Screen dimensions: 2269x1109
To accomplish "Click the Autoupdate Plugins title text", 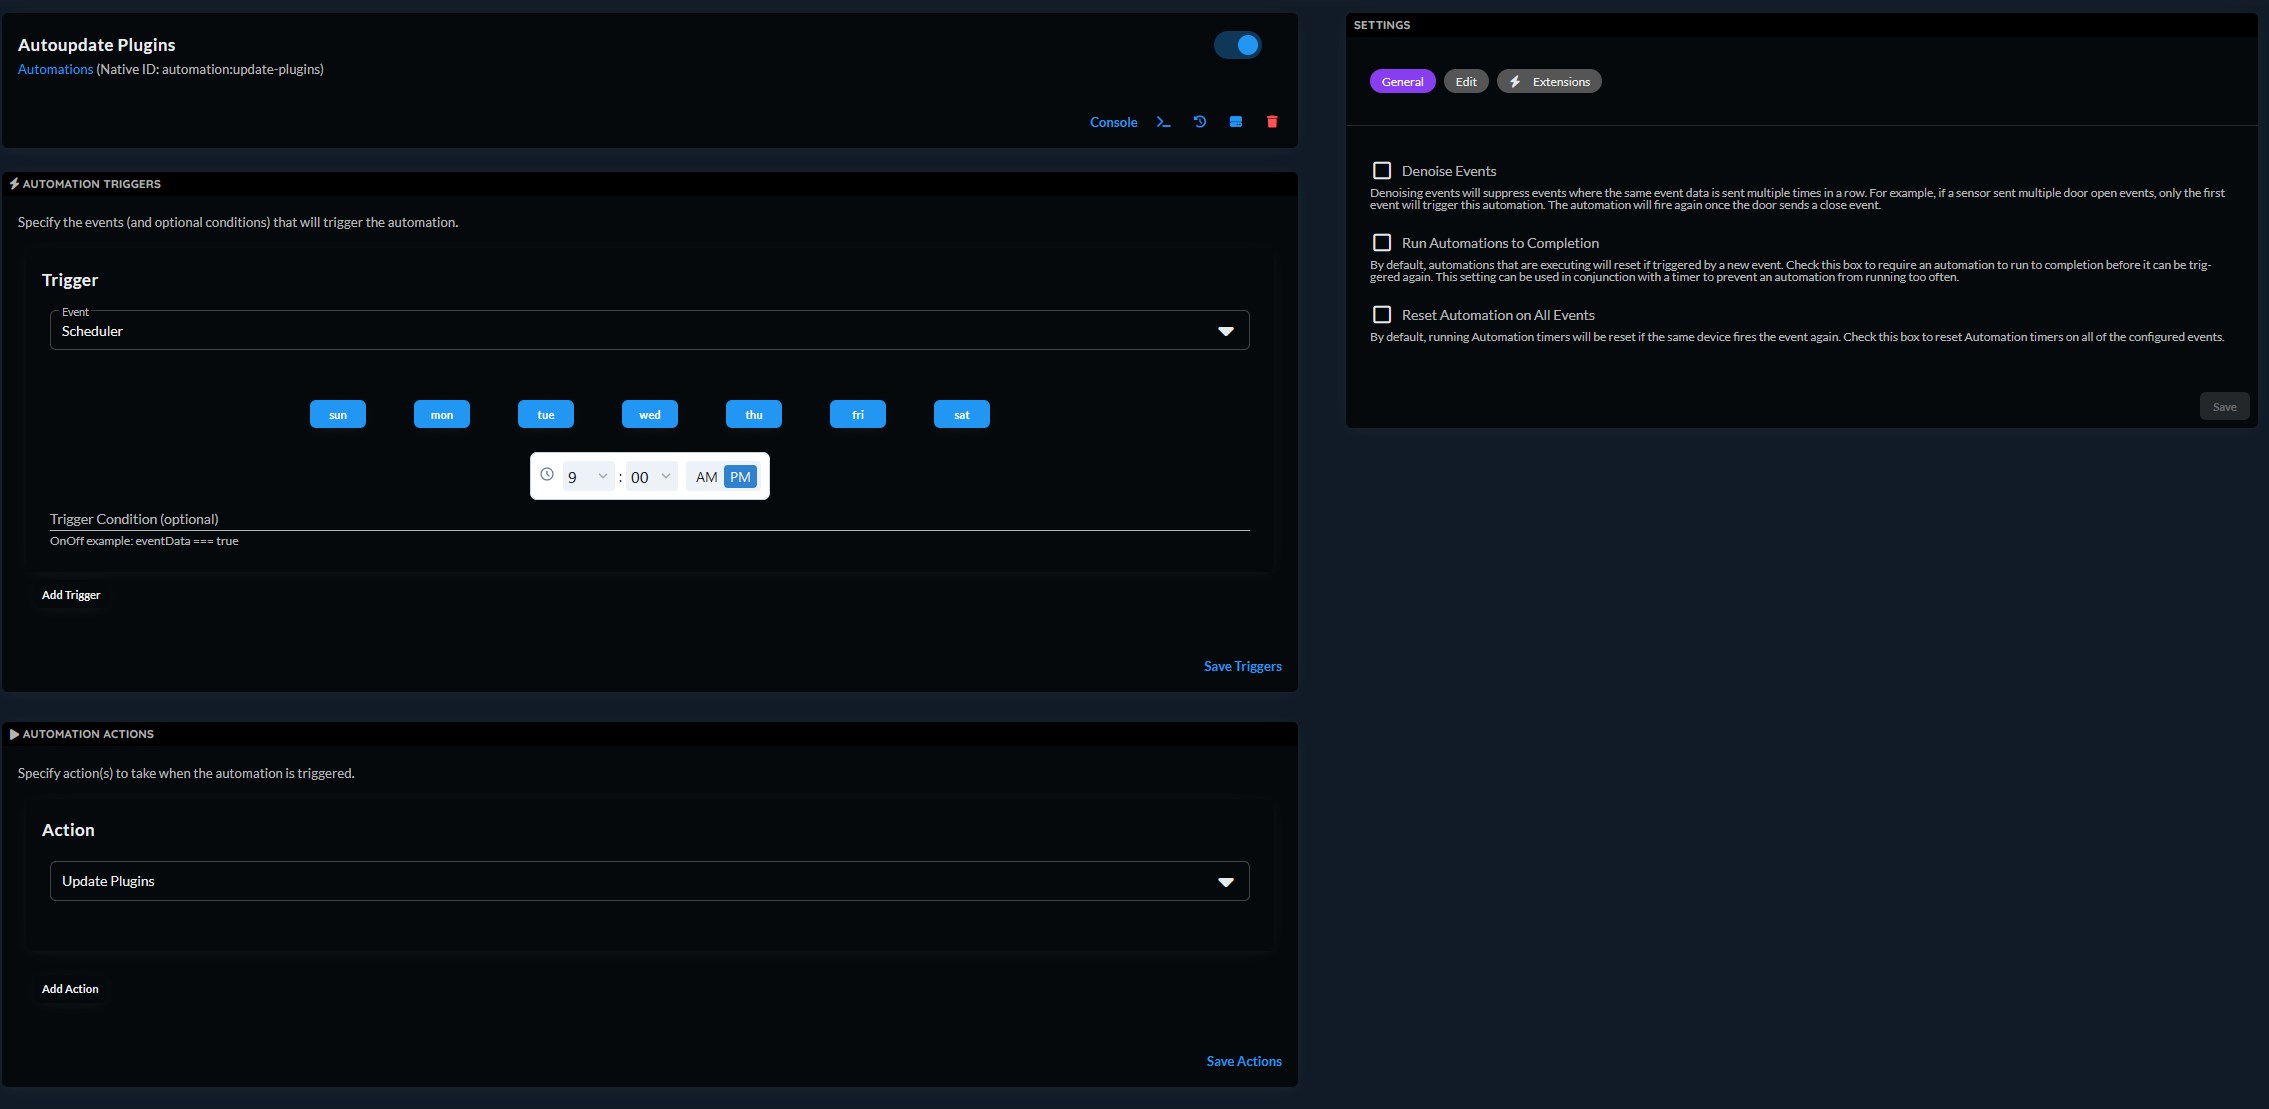I will pos(97,45).
